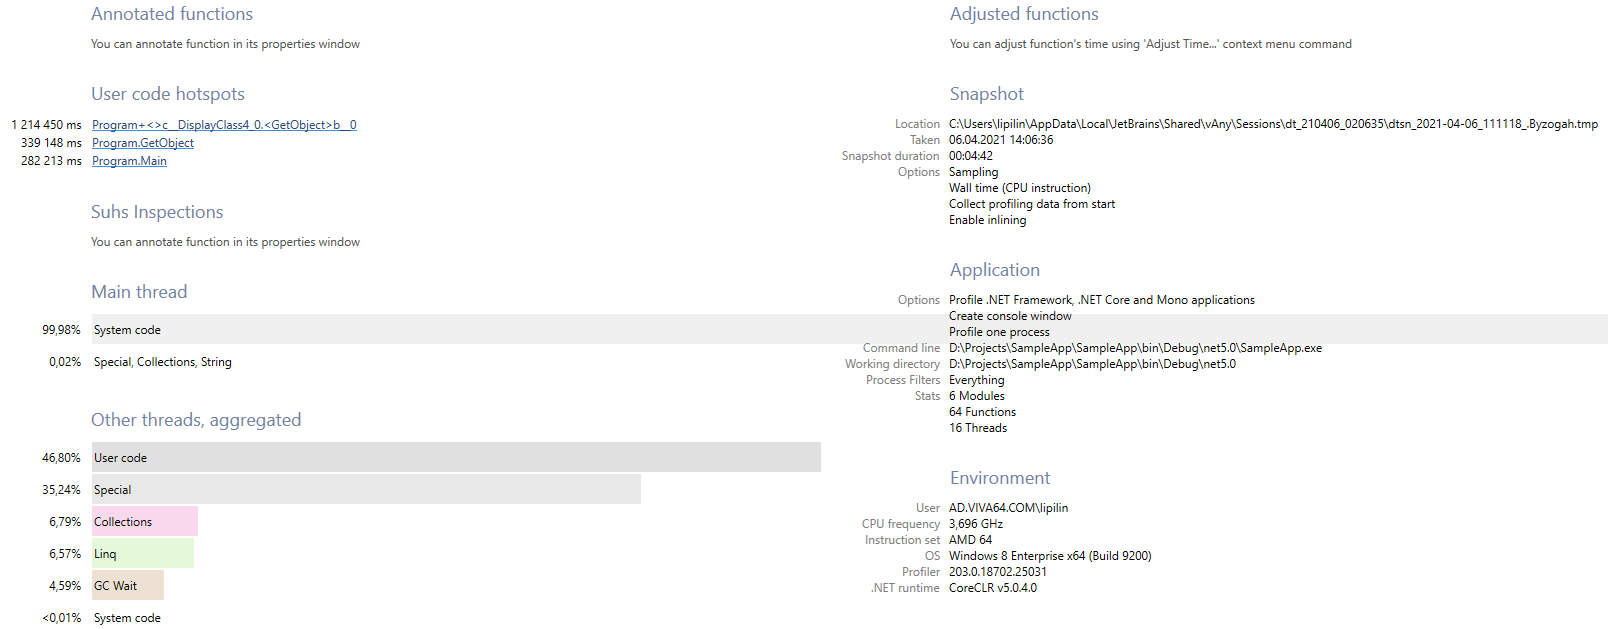
Task: Click the Main thread heading
Action: click(139, 292)
